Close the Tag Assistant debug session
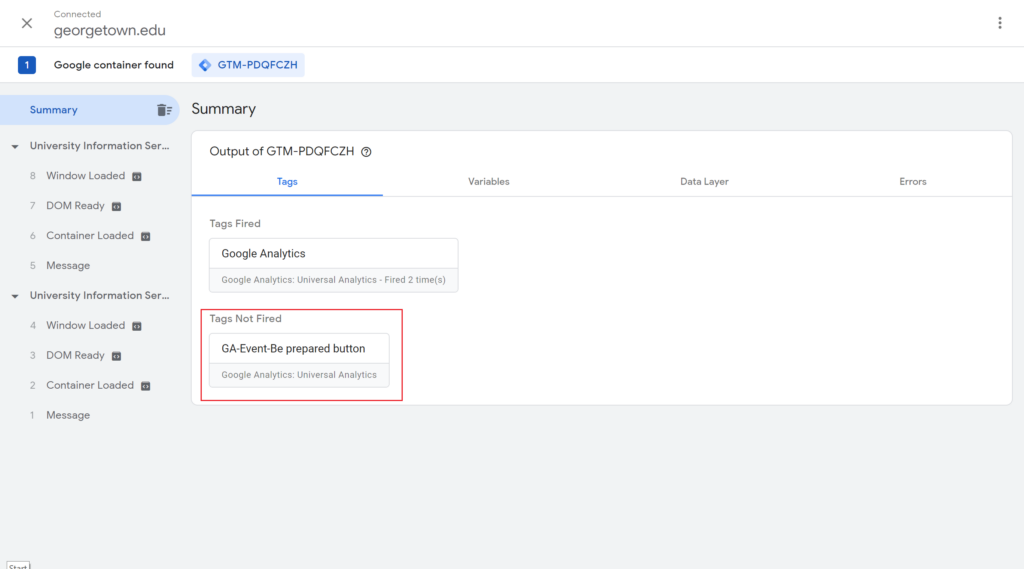 click(27, 24)
